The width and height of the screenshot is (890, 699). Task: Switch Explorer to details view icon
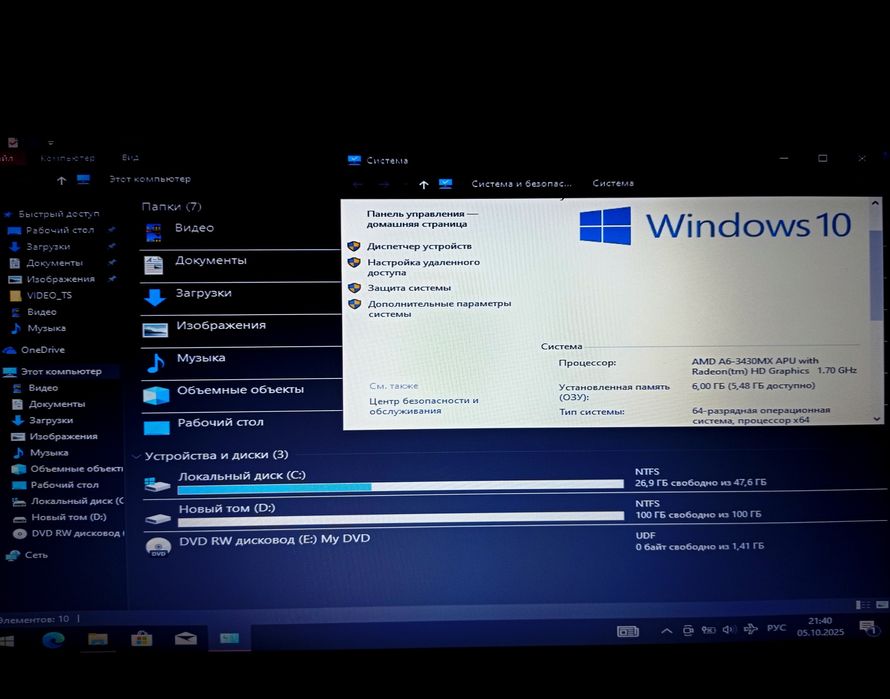[863, 605]
